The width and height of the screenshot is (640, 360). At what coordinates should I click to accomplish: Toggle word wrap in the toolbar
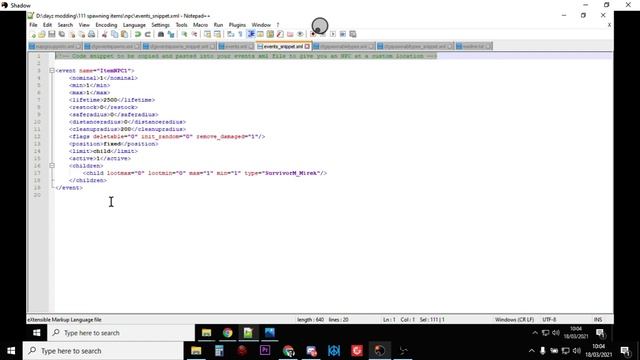coord(231,34)
